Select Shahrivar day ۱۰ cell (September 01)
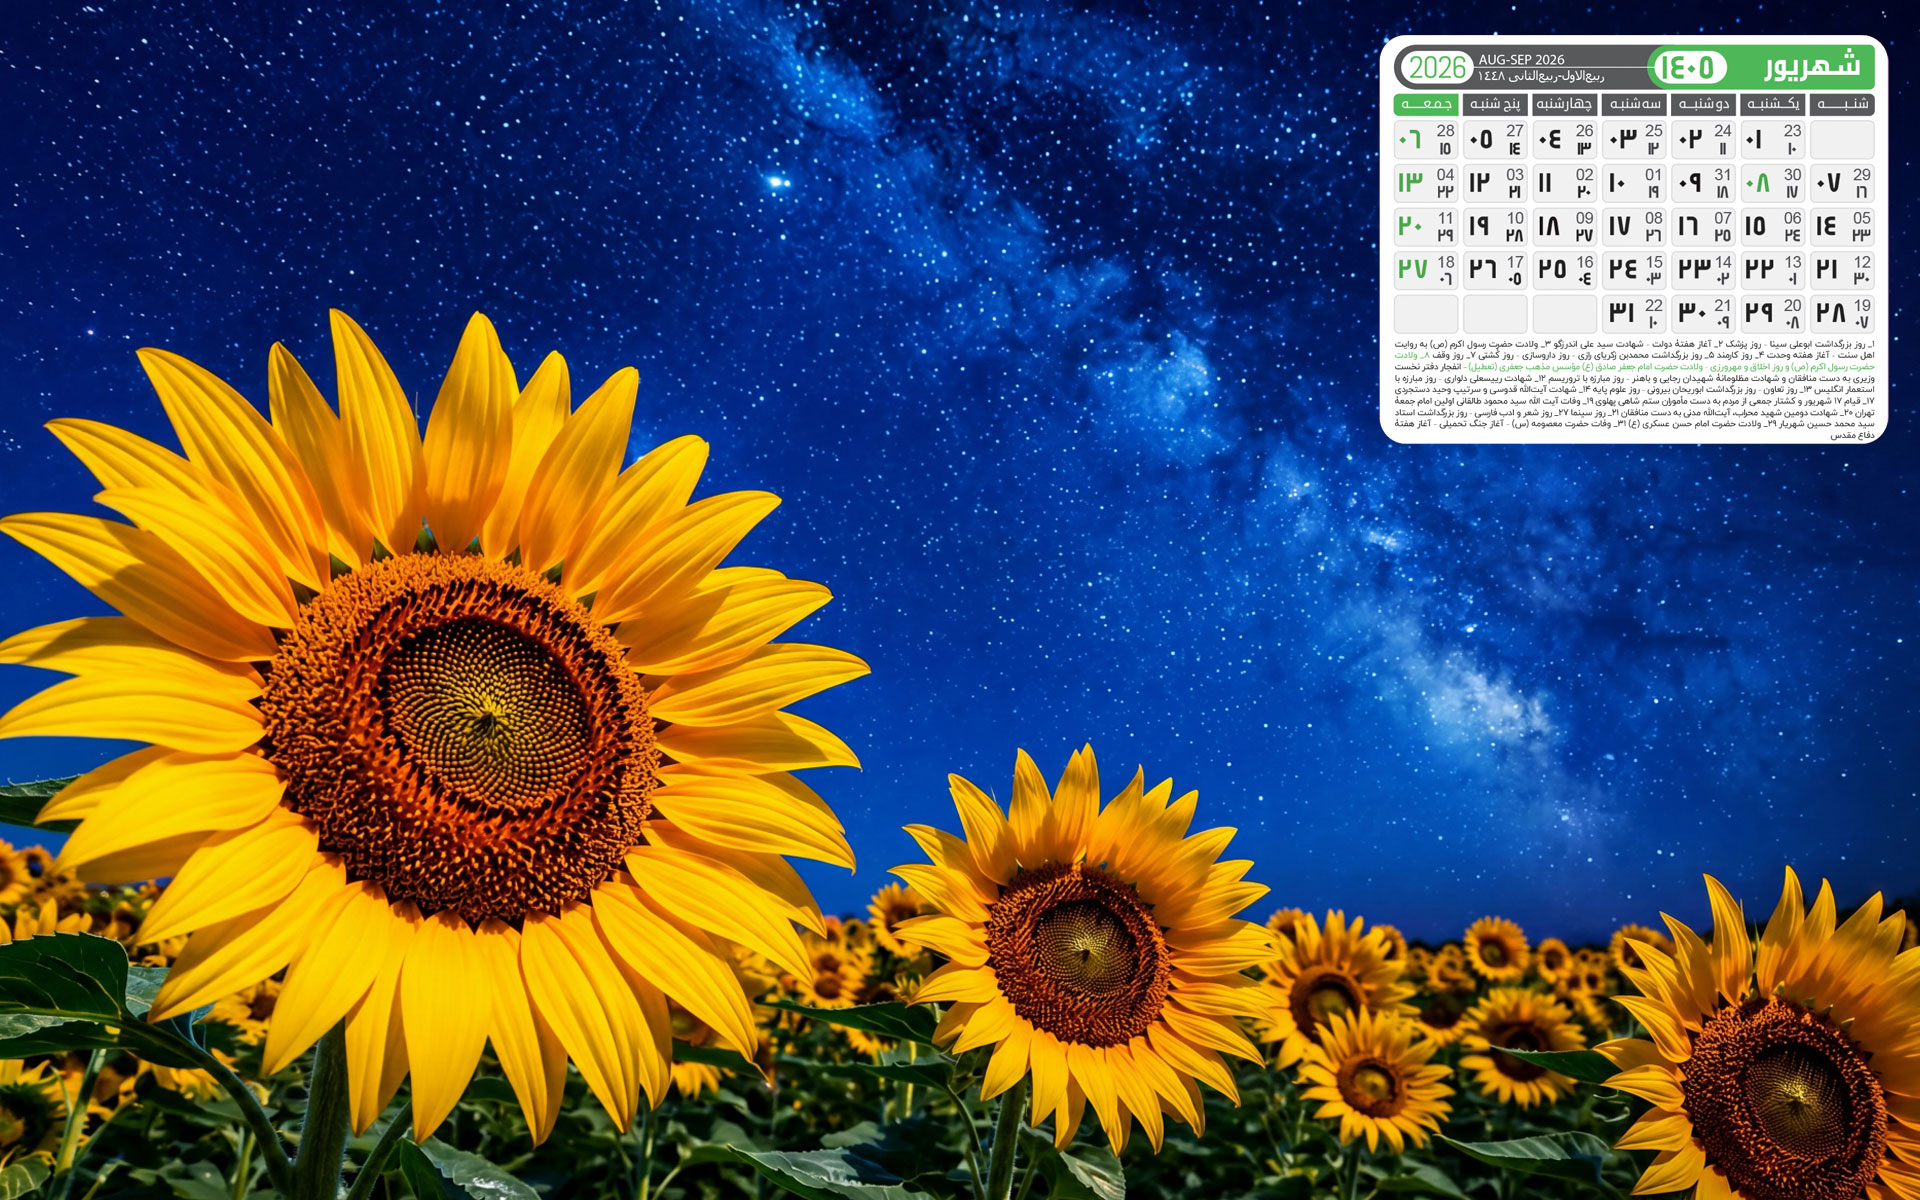The height and width of the screenshot is (1200, 1920). (1634, 183)
